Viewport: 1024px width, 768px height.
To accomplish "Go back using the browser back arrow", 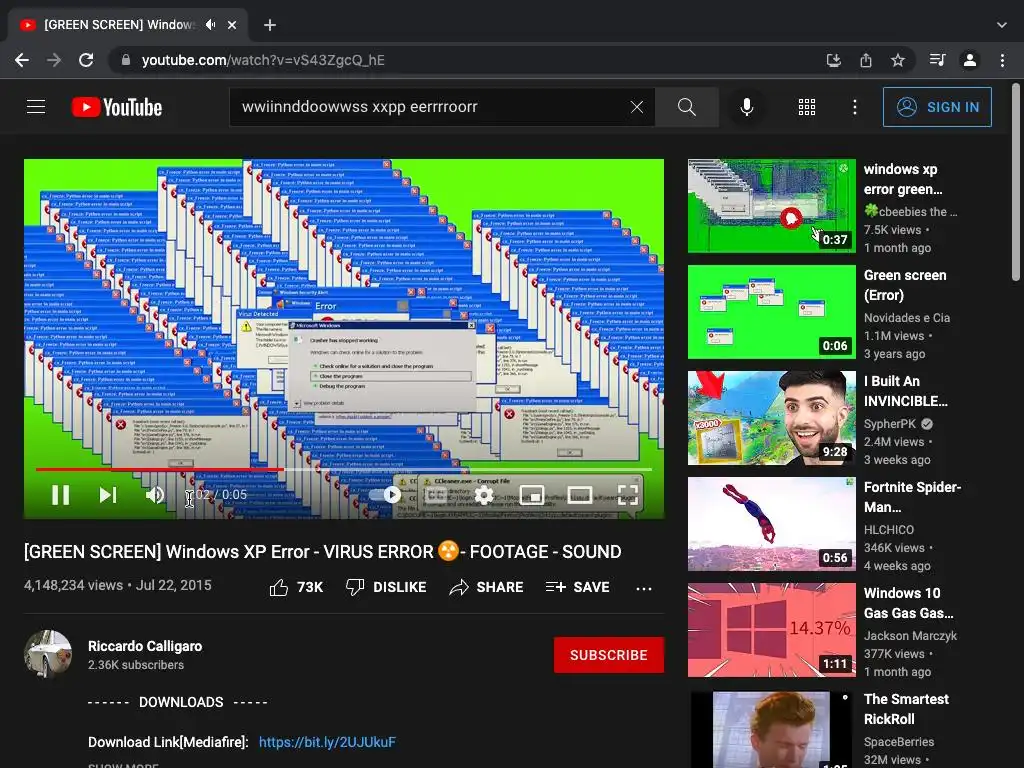I will click(22, 60).
